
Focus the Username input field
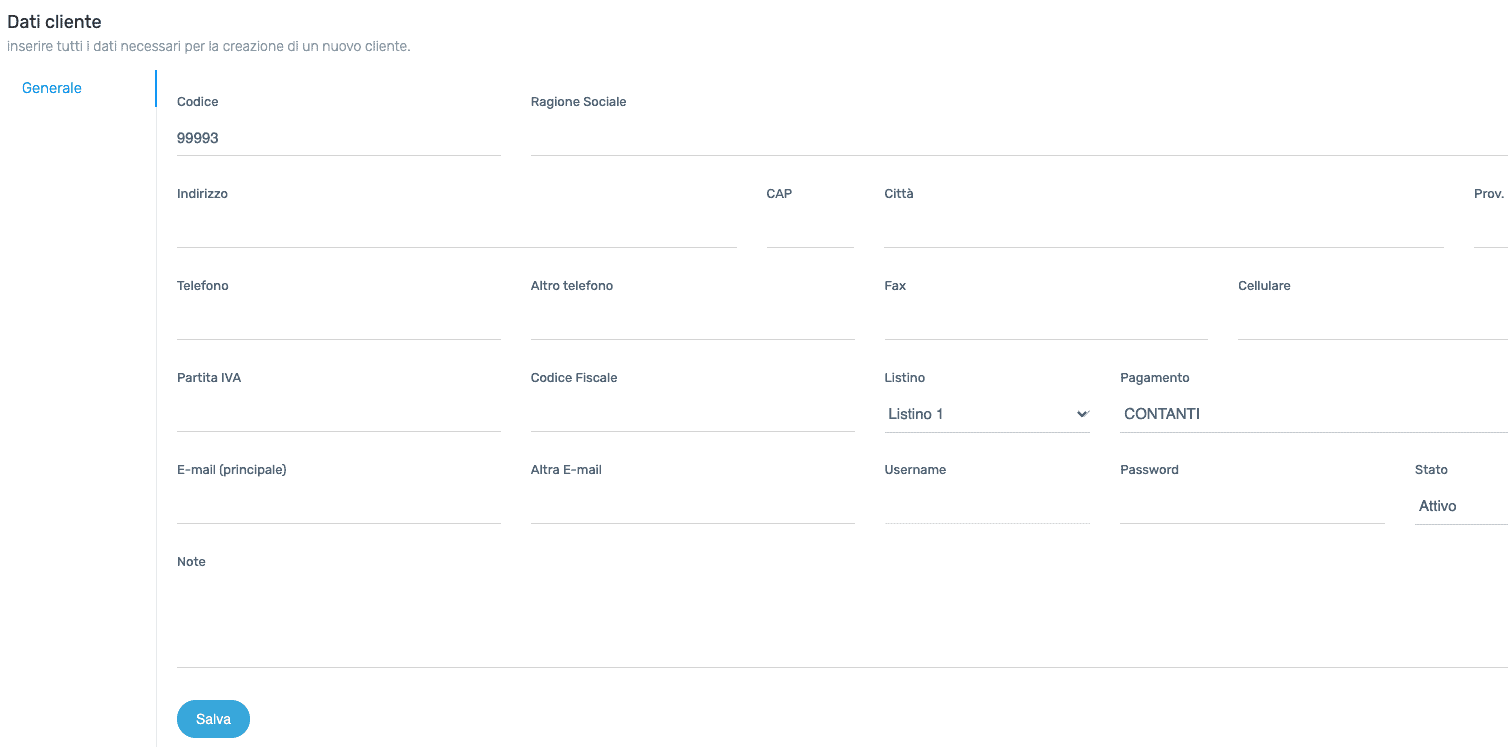coord(987,506)
